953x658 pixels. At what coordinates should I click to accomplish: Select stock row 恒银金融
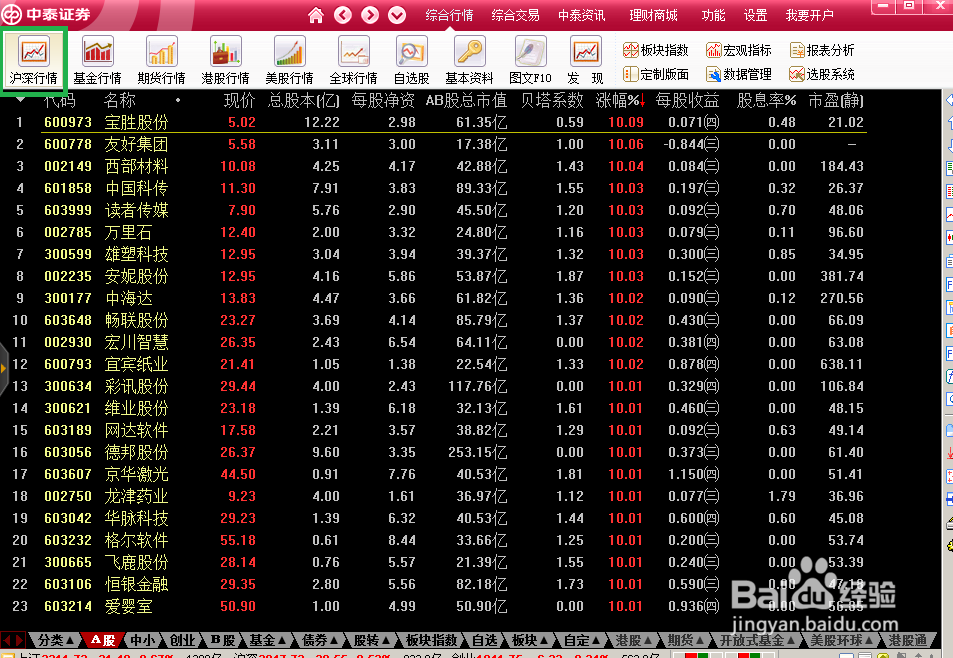click(441, 584)
